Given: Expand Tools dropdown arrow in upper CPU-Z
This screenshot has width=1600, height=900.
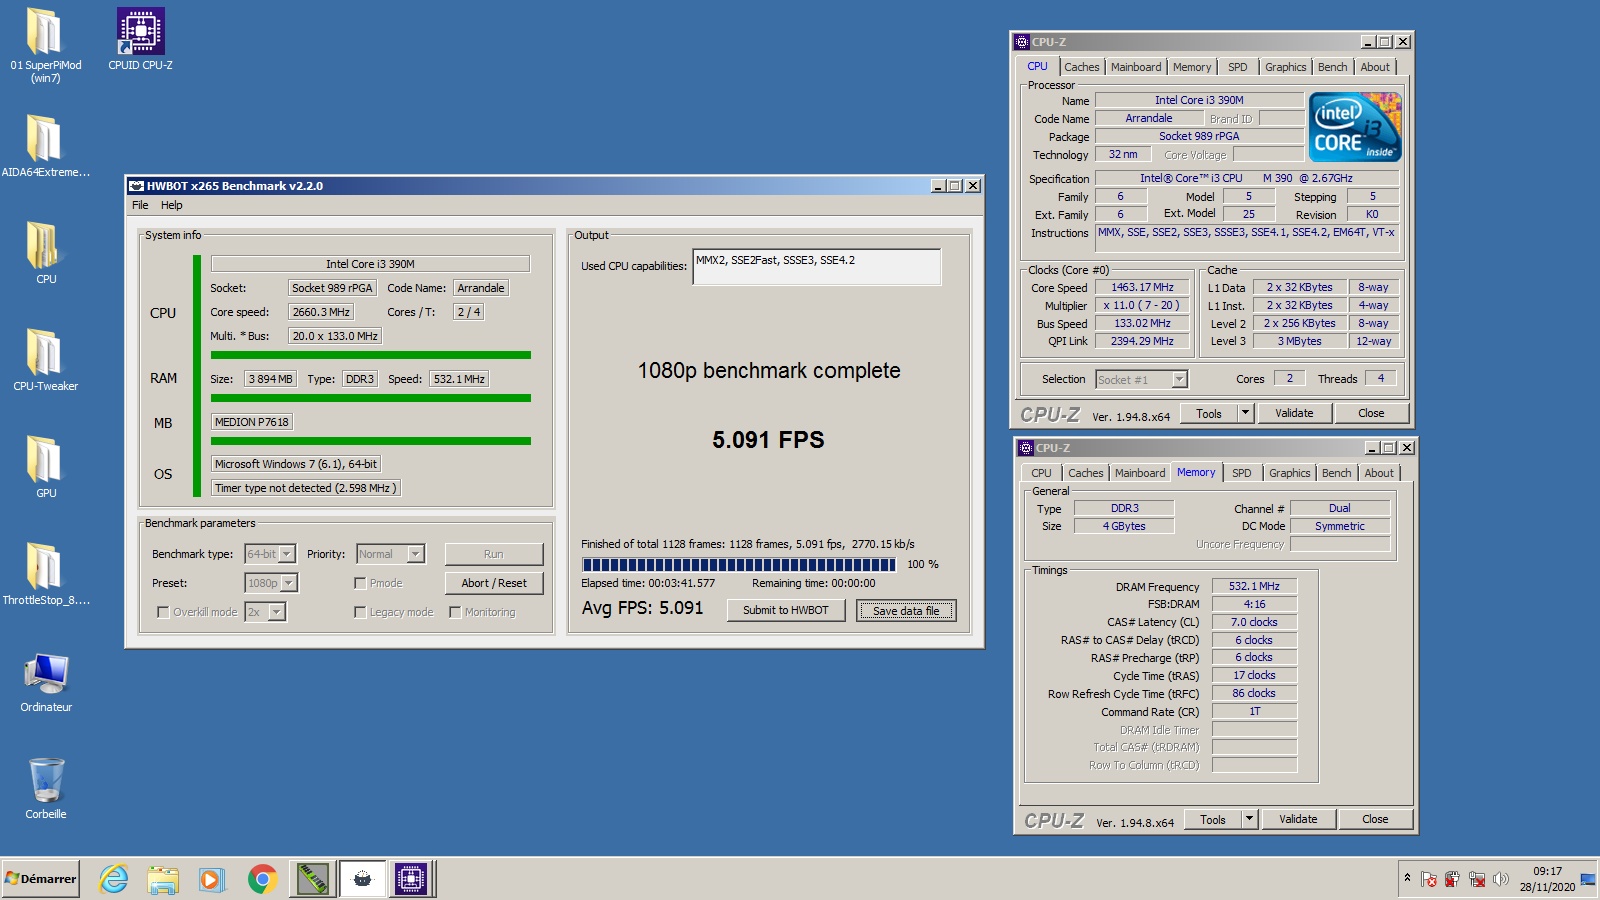Looking at the screenshot, I should click(x=1246, y=413).
